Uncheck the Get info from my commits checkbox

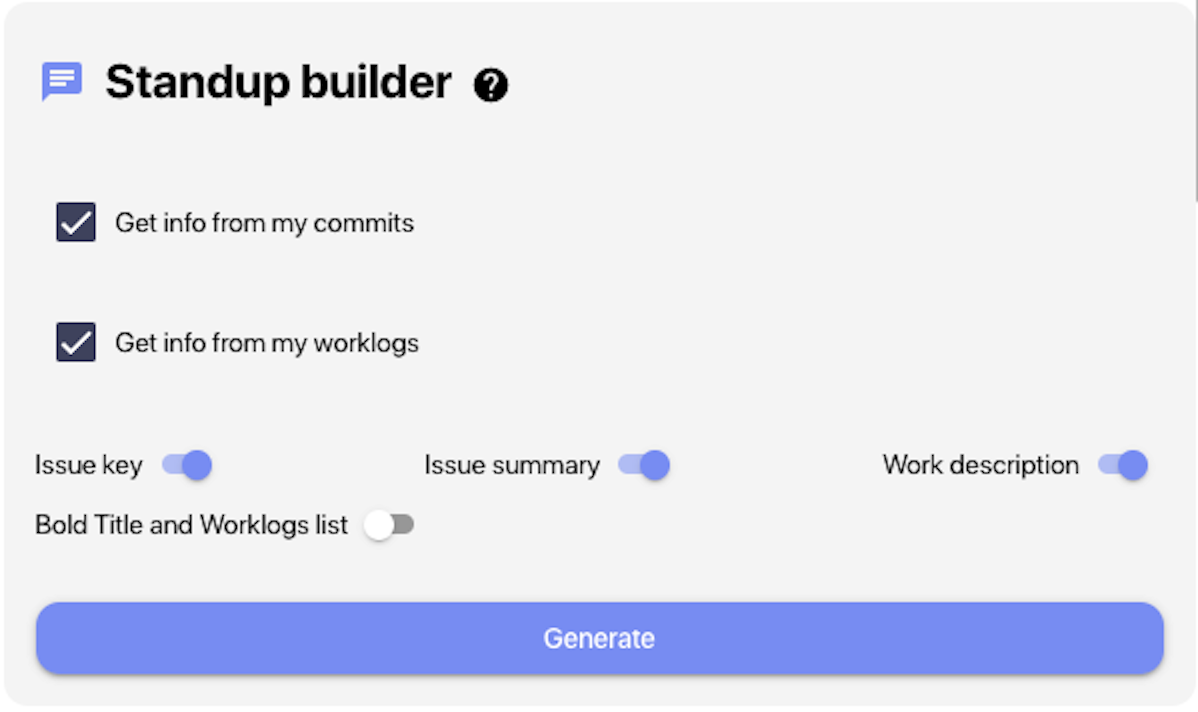76,222
